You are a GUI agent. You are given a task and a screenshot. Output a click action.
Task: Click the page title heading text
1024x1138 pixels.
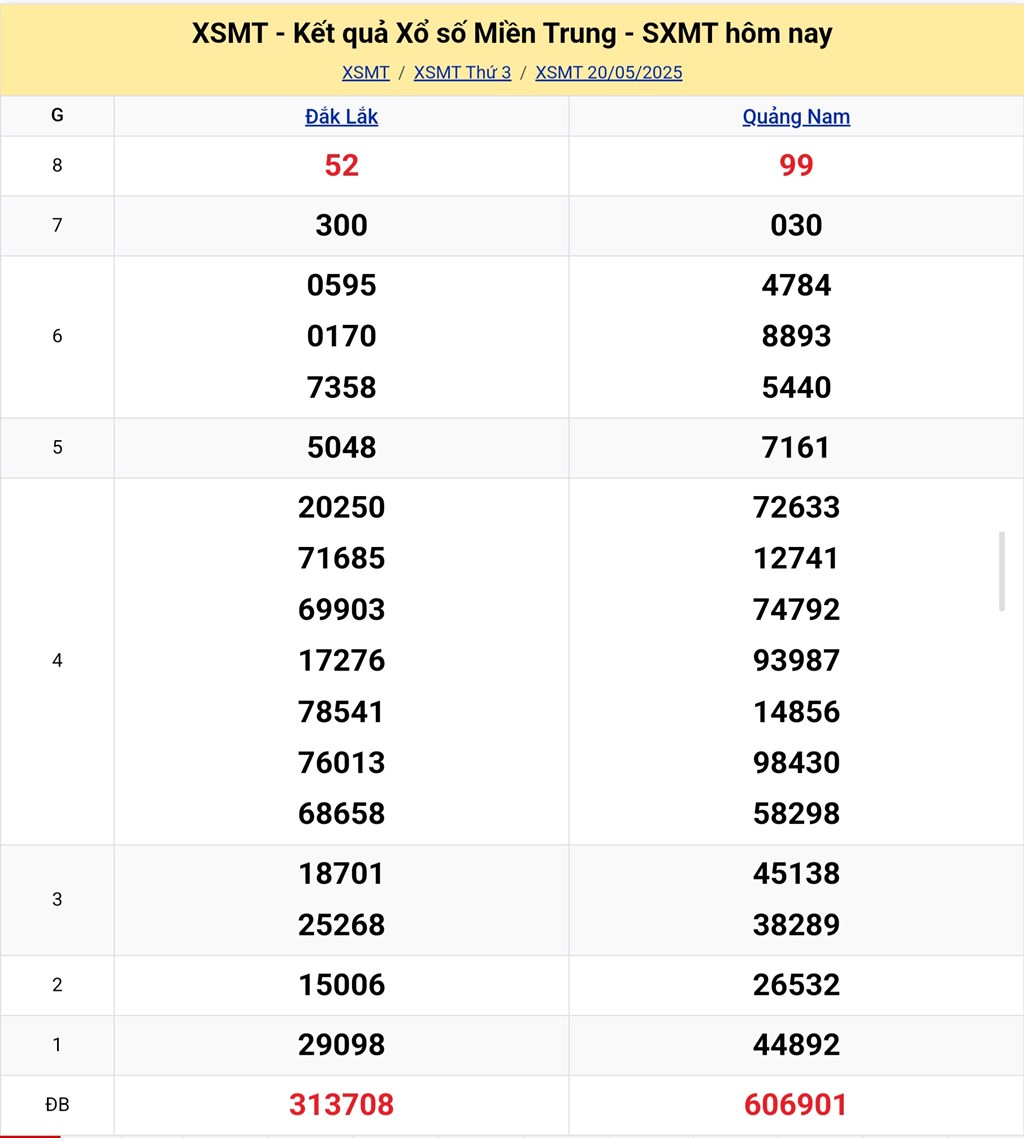click(512, 34)
